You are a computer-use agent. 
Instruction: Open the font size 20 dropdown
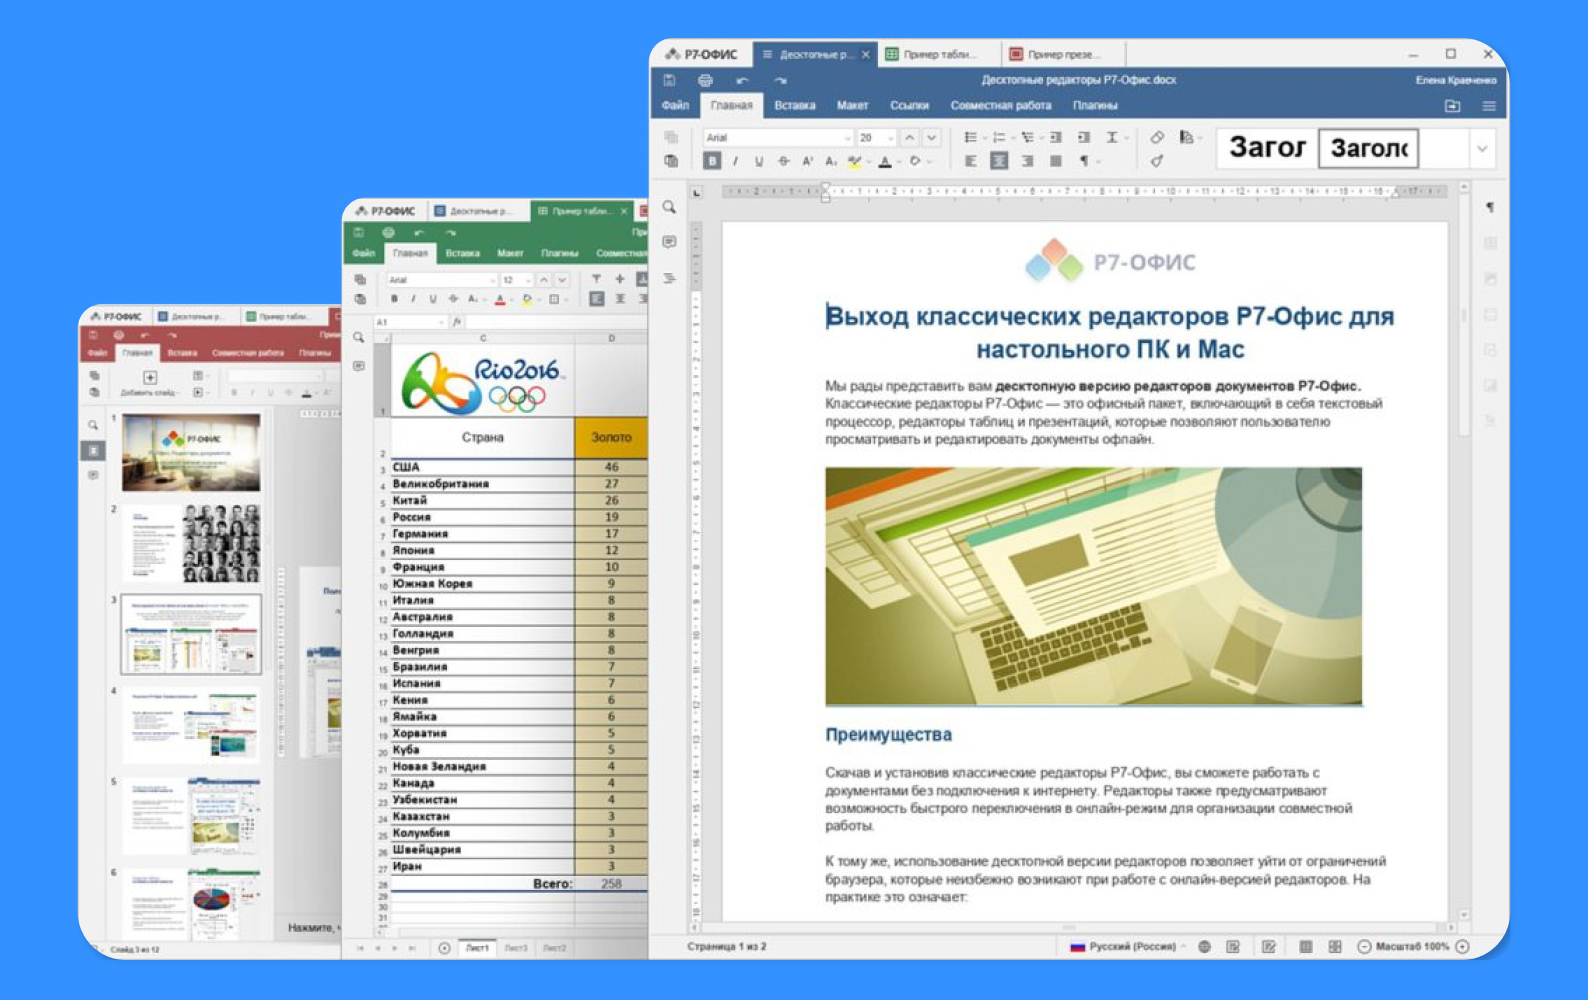tap(877, 138)
